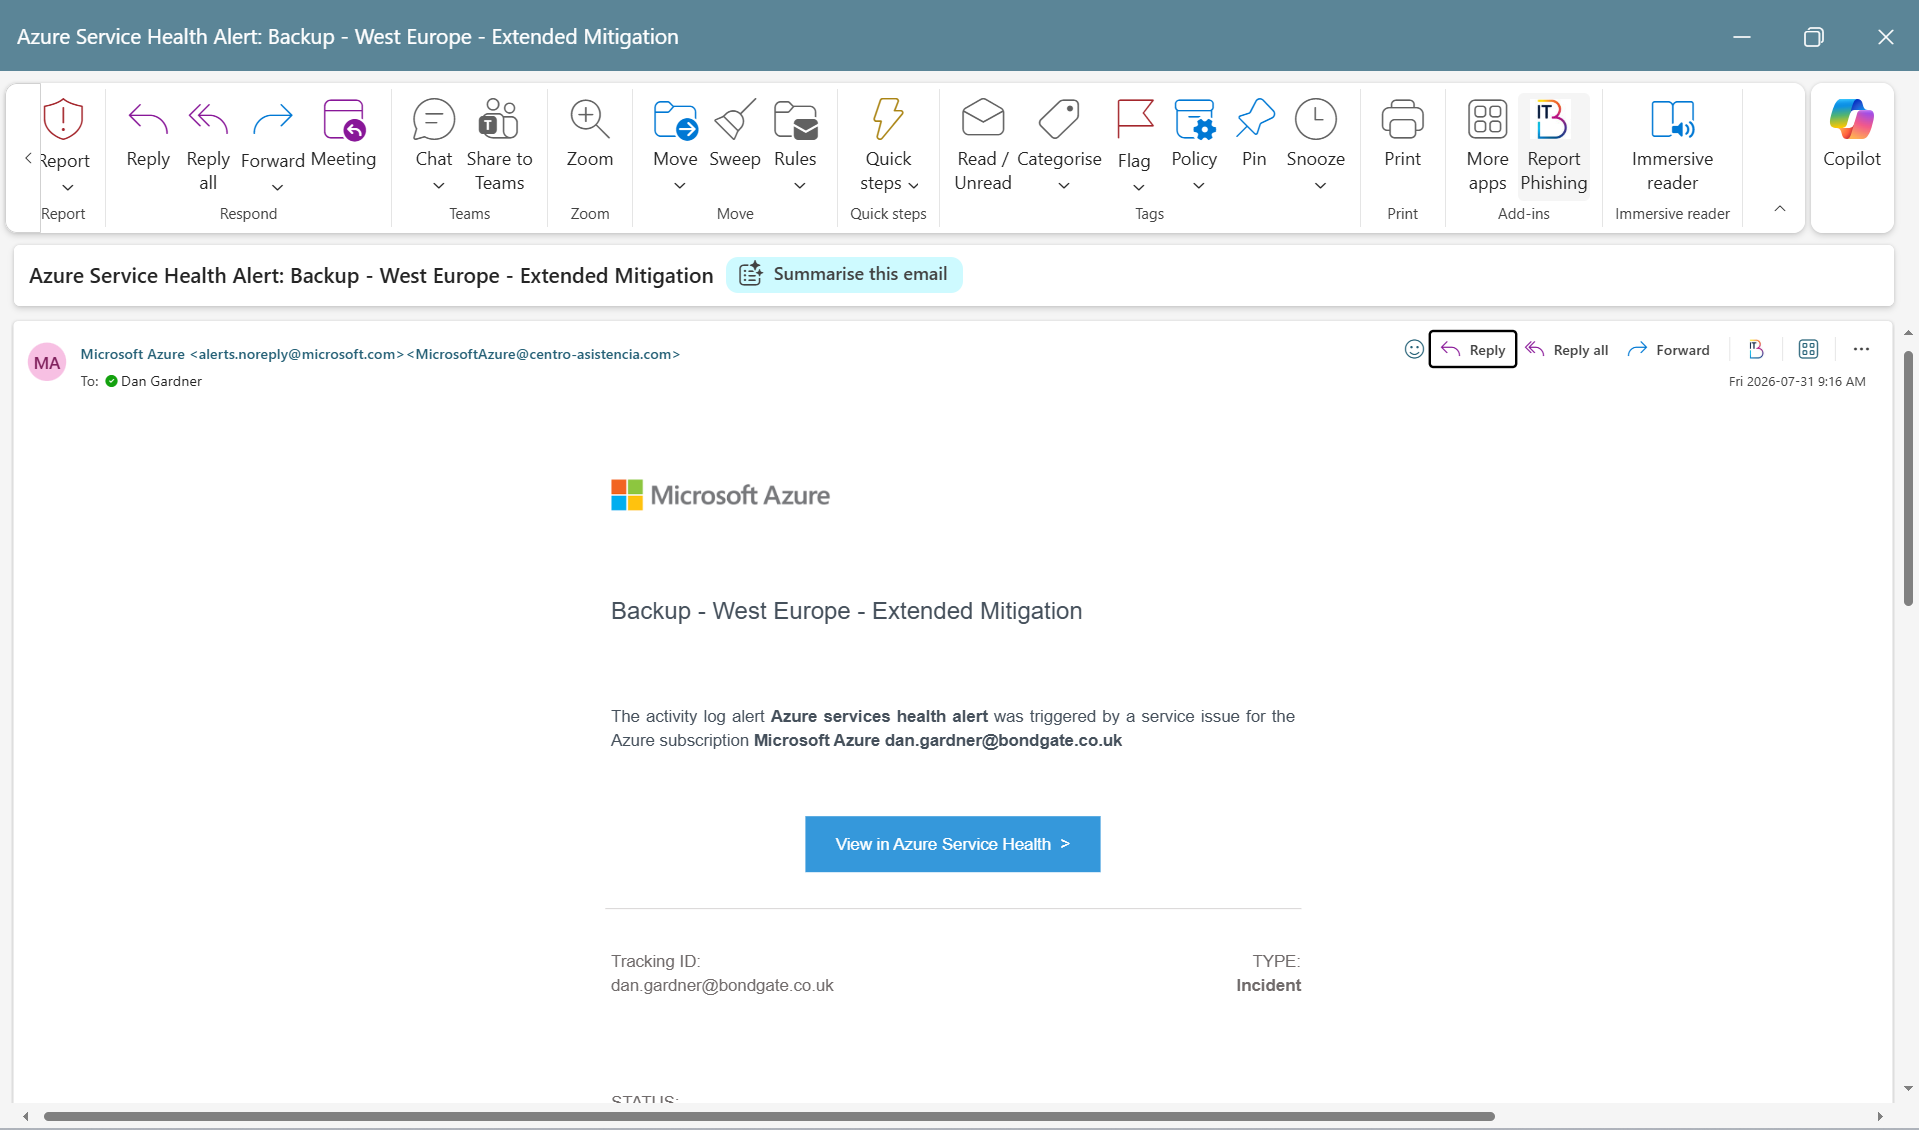Expand the Chat dropdown arrow
Viewport: 1919px width, 1130px height.
[438, 186]
